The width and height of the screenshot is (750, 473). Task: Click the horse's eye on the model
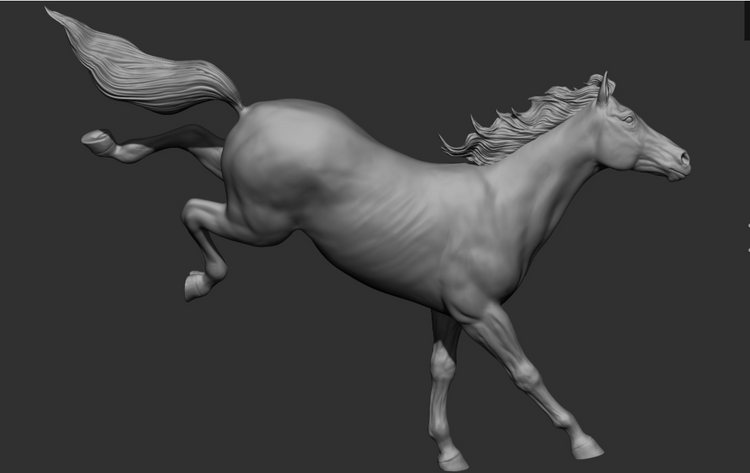point(629,119)
